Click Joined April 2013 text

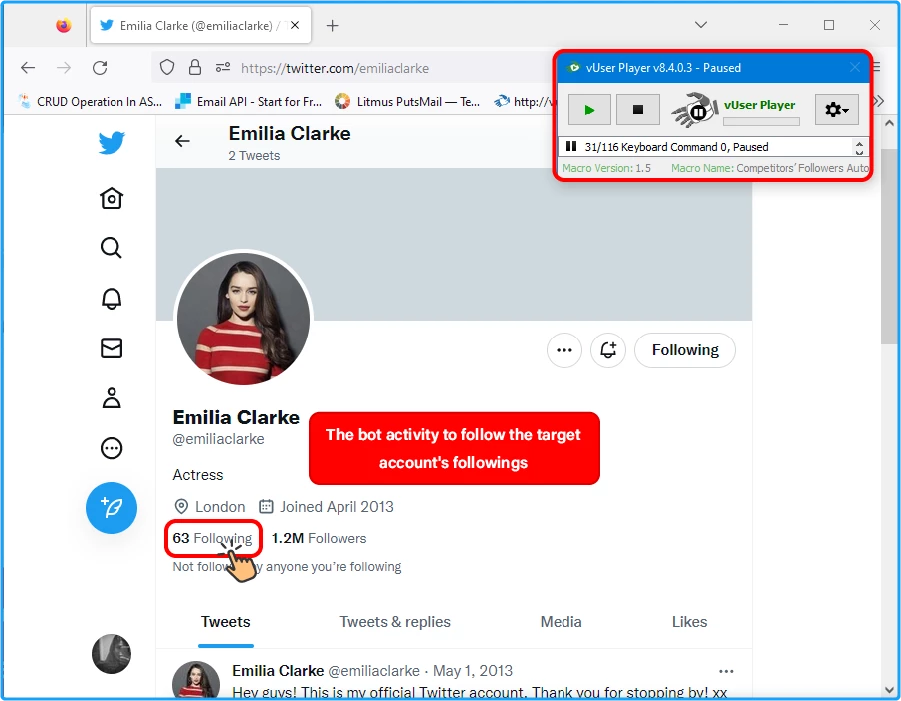pyautogui.click(x=337, y=507)
